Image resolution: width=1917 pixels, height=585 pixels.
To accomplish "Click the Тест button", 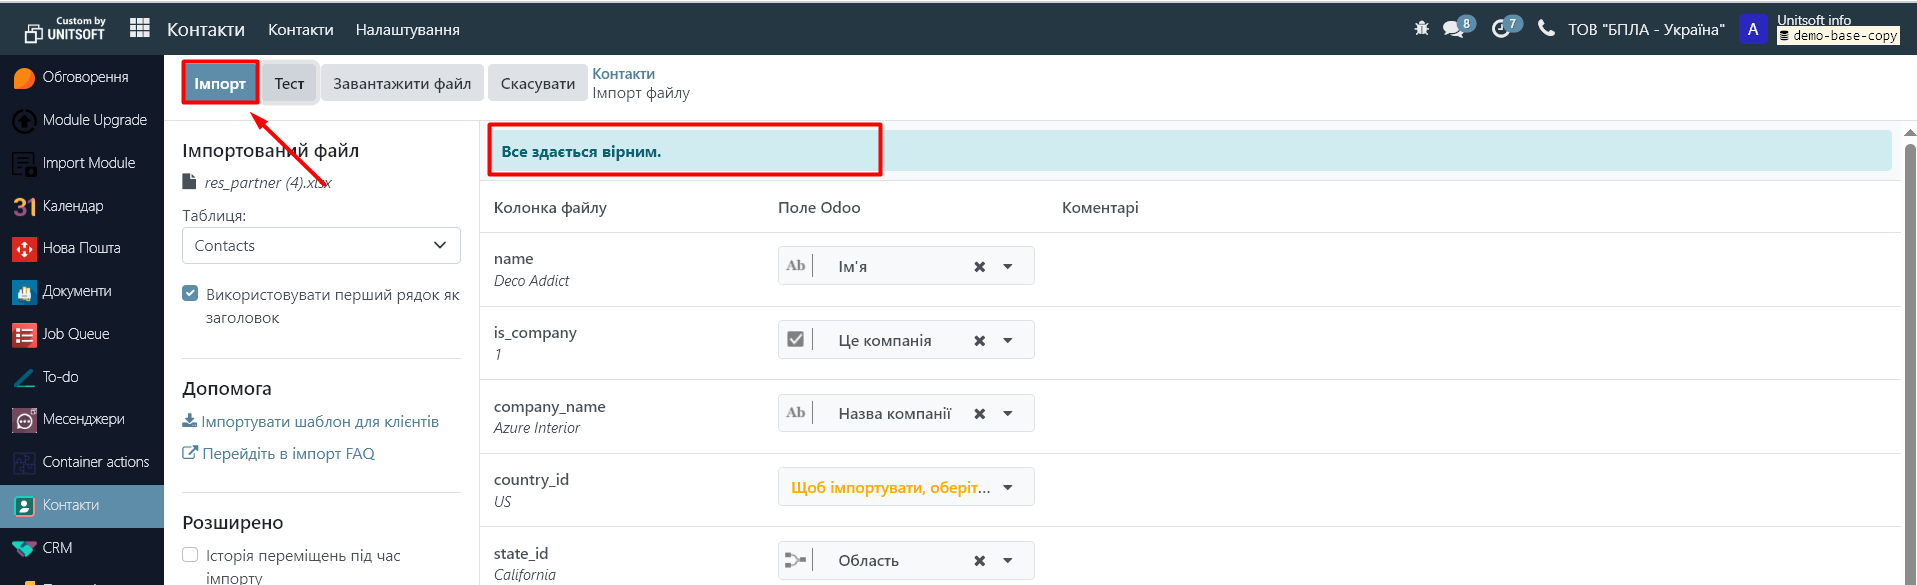I will 289,84.
